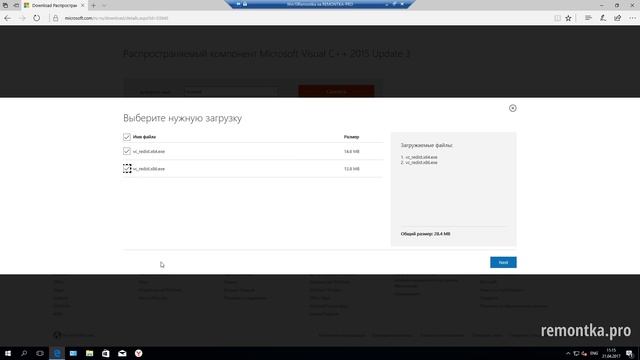Click the volume icon in system tray

584,353
